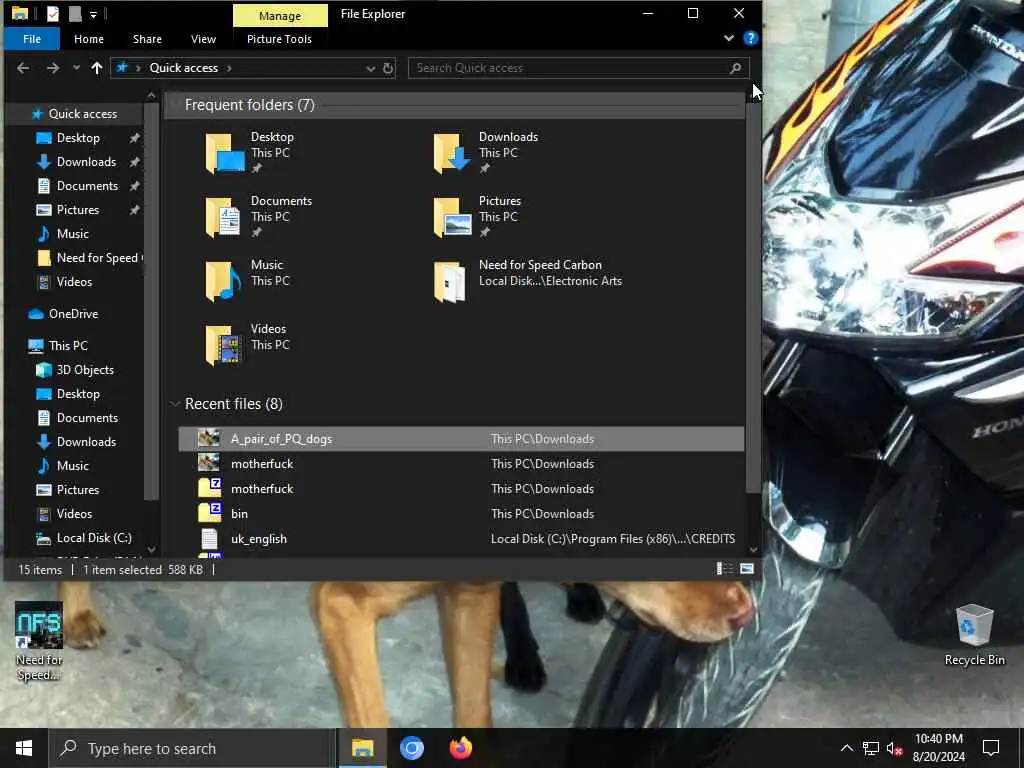Click Quick access in the address bar
Screen dimensions: 1024x768
click(184, 68)
